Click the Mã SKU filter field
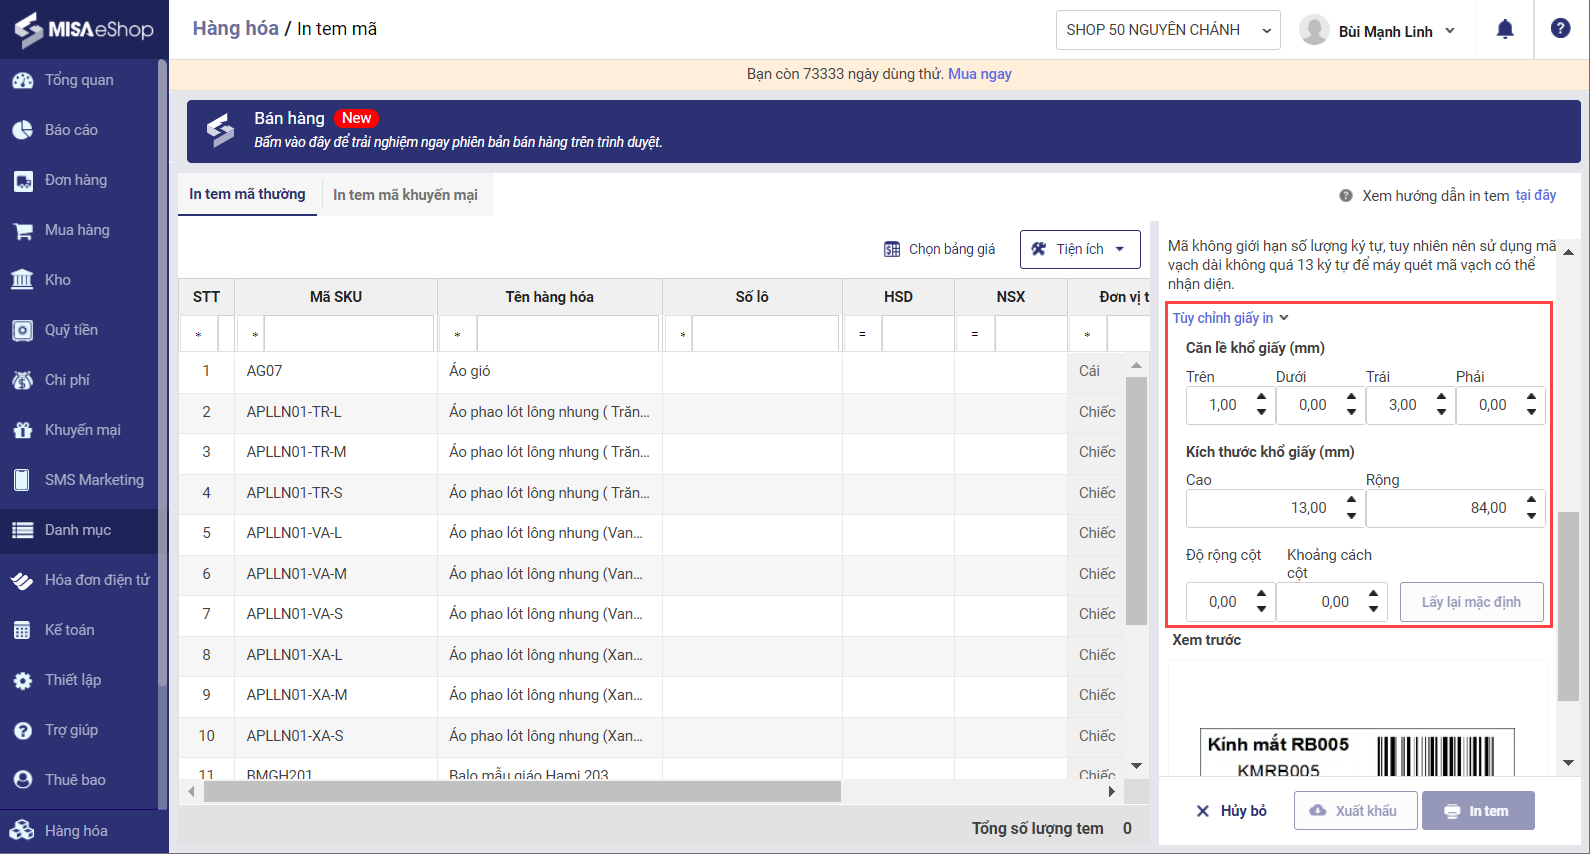The height and width of the screenshot is (854, 1590). (x=348, y=334)
